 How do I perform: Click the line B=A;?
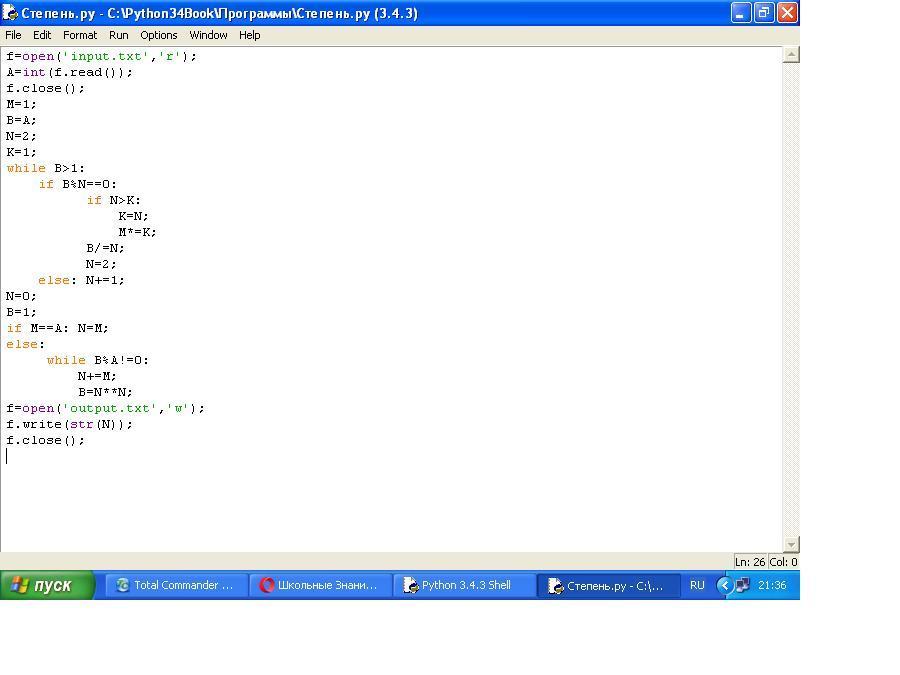[x=21, y=121]
